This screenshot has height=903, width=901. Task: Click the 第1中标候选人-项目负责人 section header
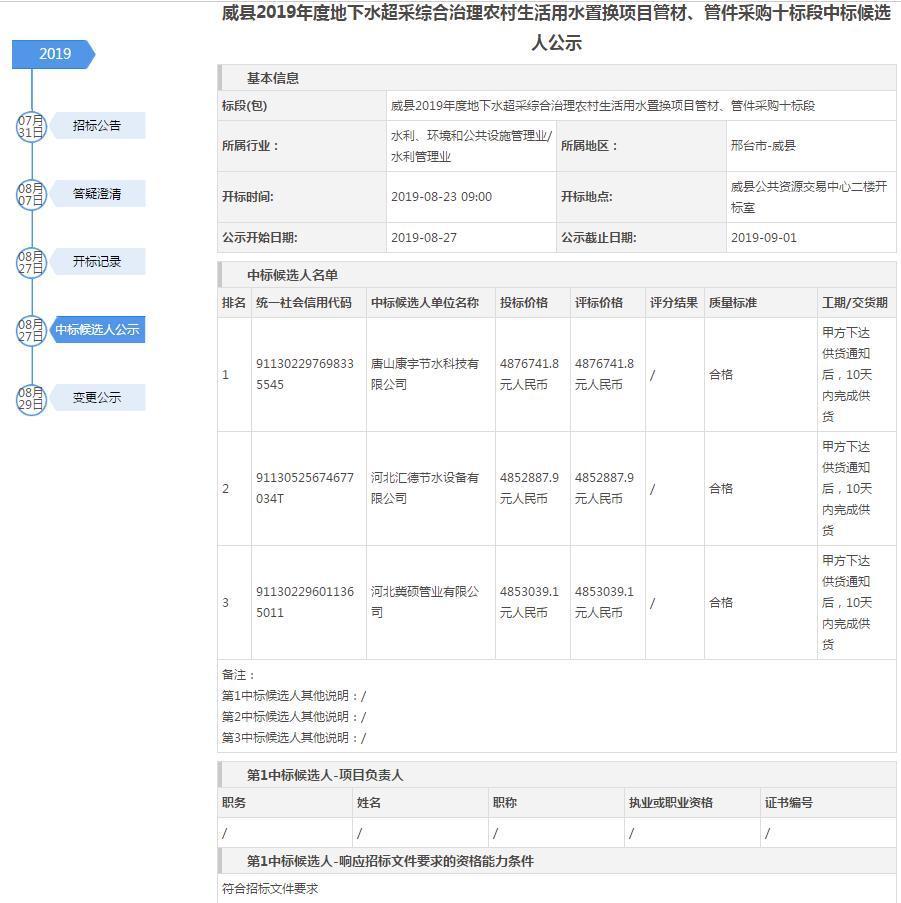325,775
